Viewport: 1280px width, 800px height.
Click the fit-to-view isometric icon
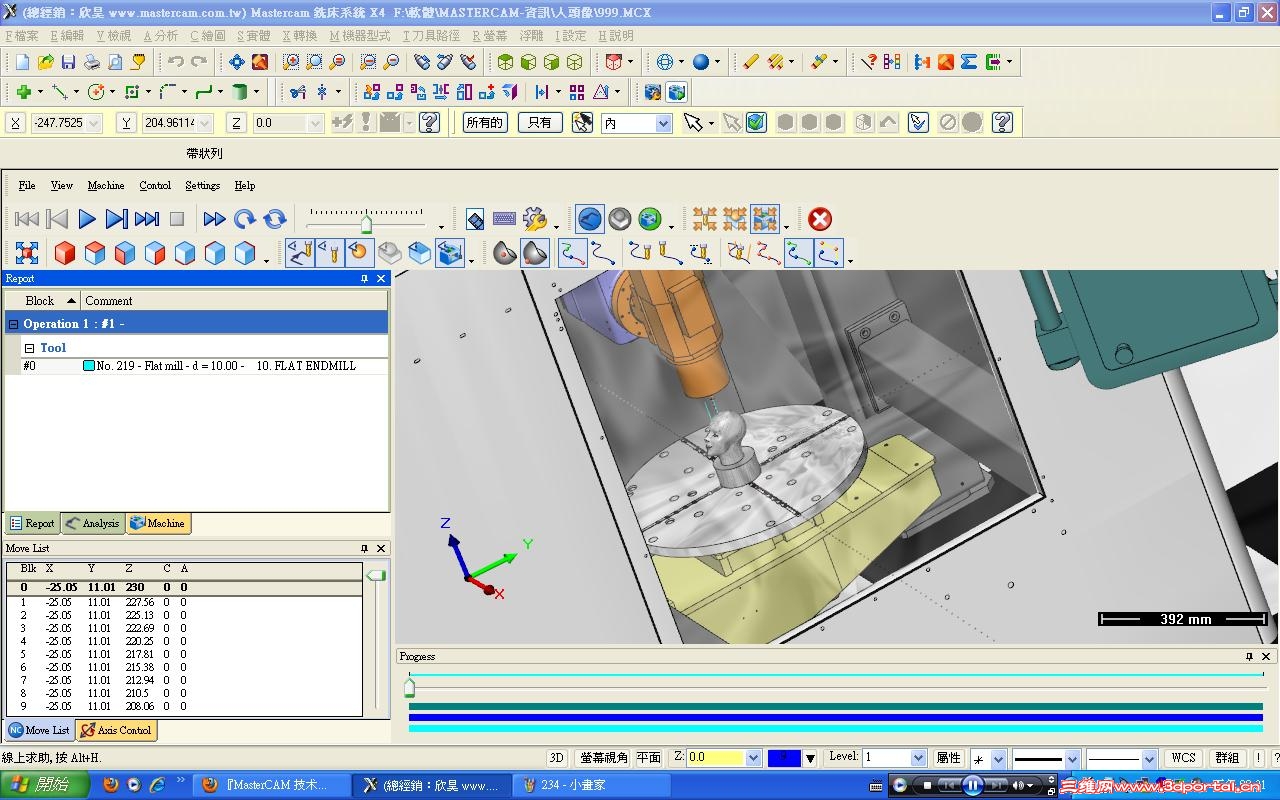[27, 253]
